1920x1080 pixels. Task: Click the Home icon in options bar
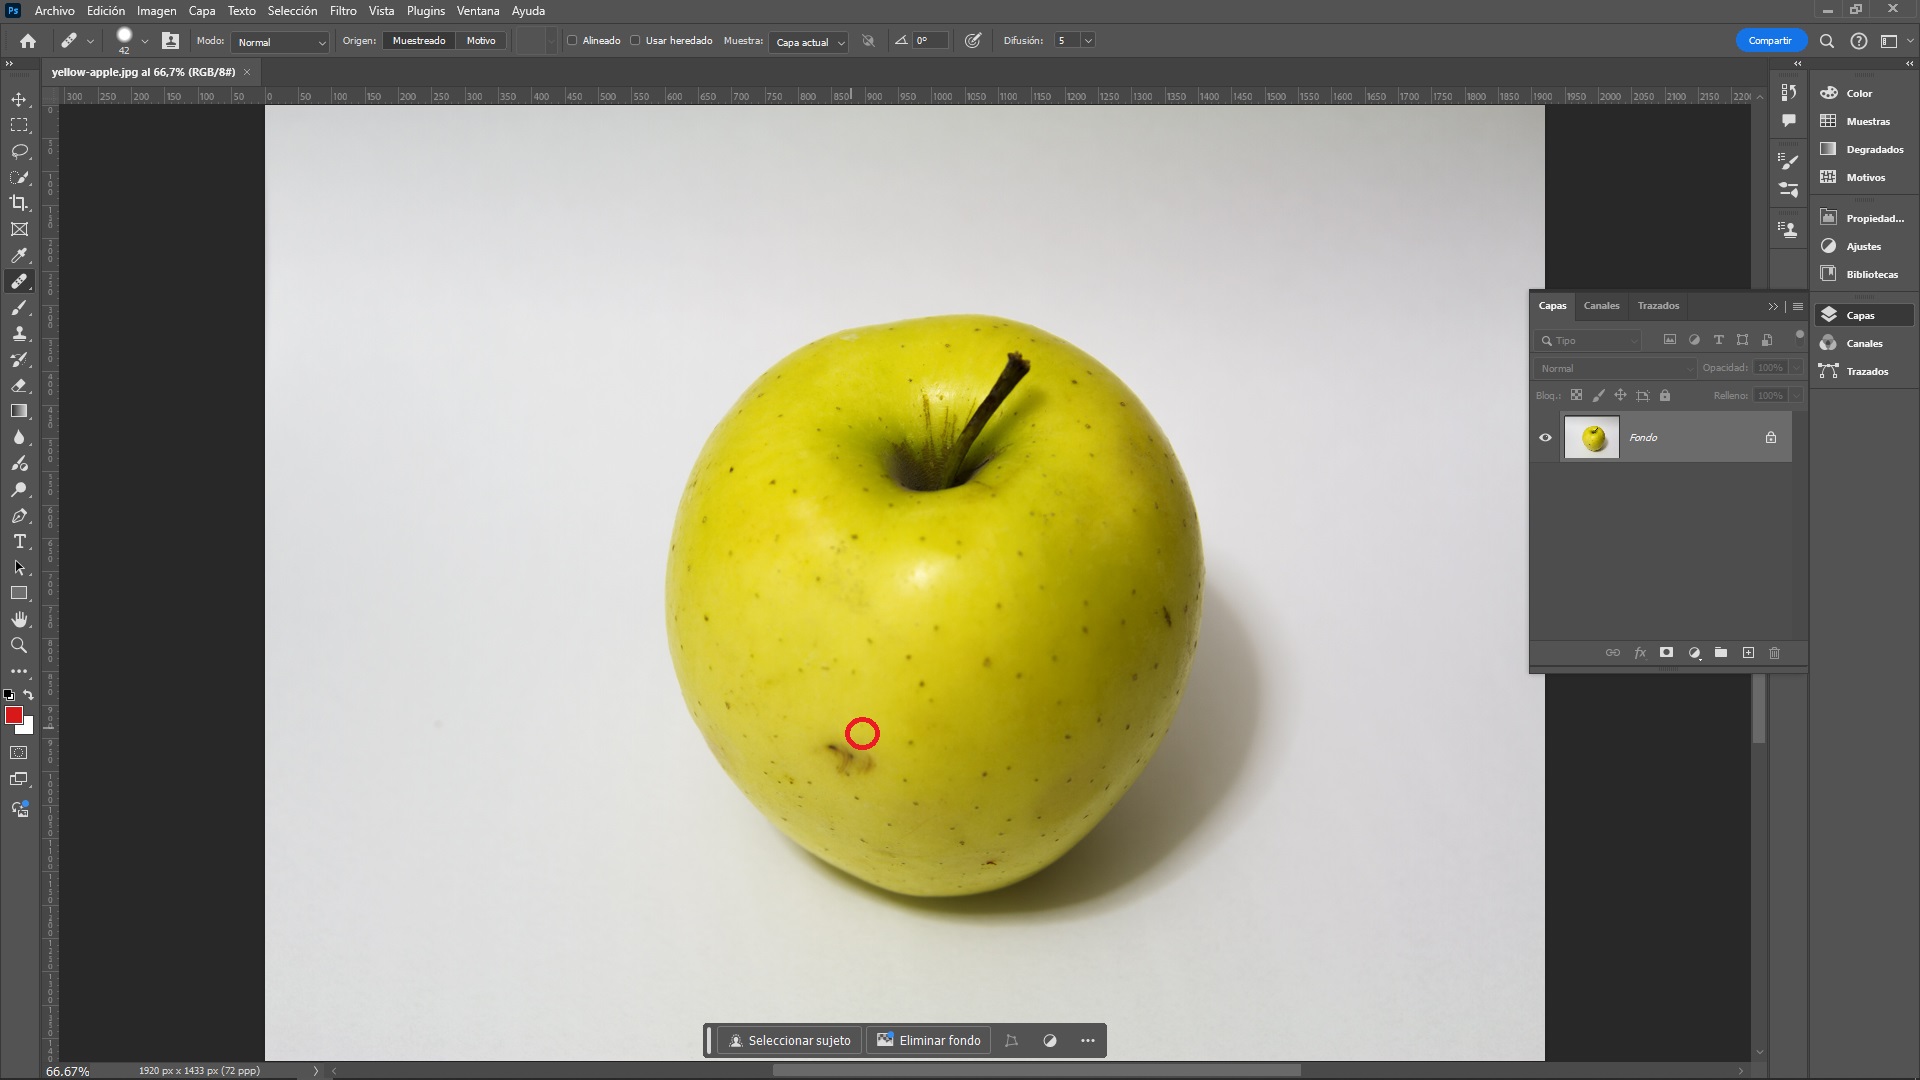[x=28, y=41]
